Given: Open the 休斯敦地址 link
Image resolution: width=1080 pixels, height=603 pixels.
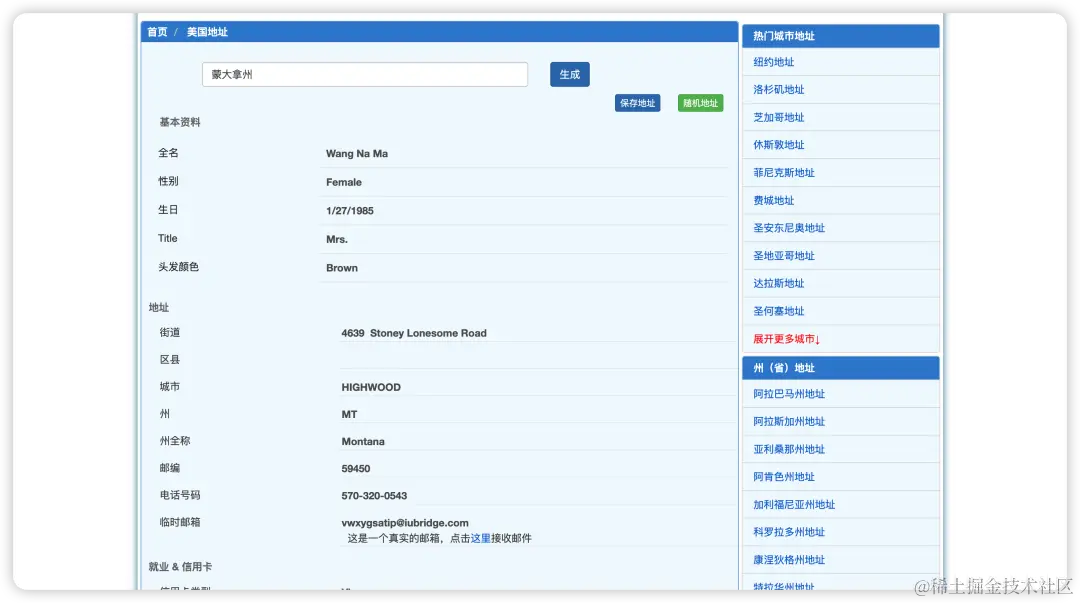Looking at the screenshot, I should 778,145.
